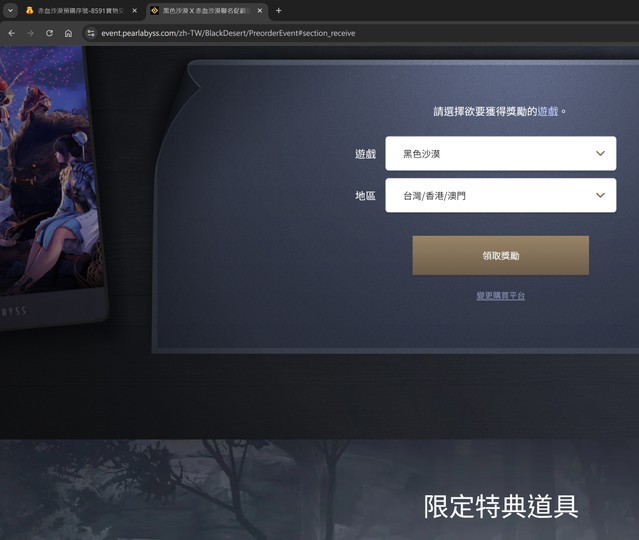
Task: Open a new browser tab
Action: [x=278, y=10]
